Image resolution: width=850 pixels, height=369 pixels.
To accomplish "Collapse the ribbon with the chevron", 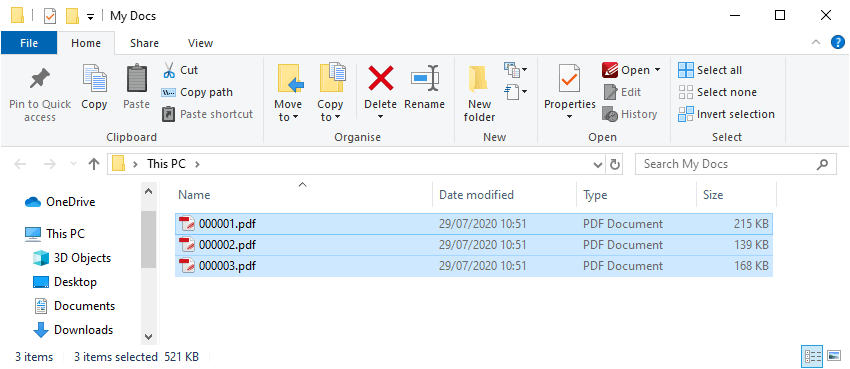I will coord(815,43).
